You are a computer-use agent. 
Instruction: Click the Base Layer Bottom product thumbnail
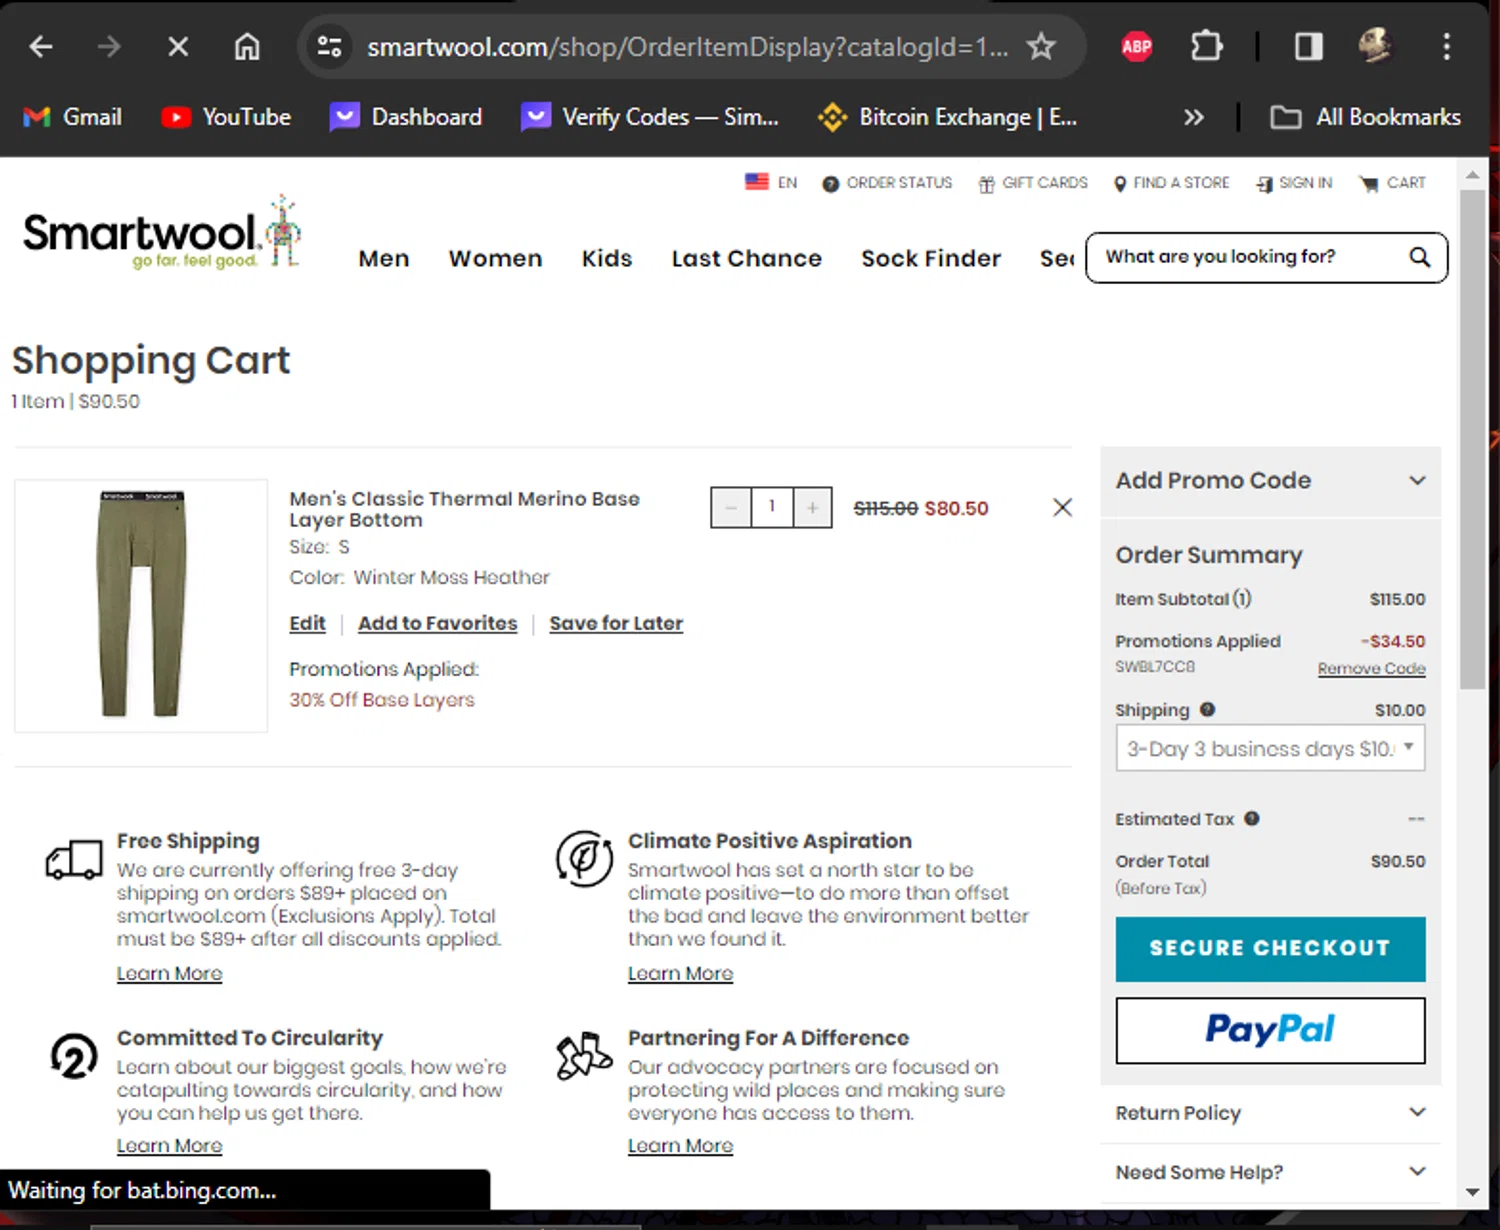(141, 605)
